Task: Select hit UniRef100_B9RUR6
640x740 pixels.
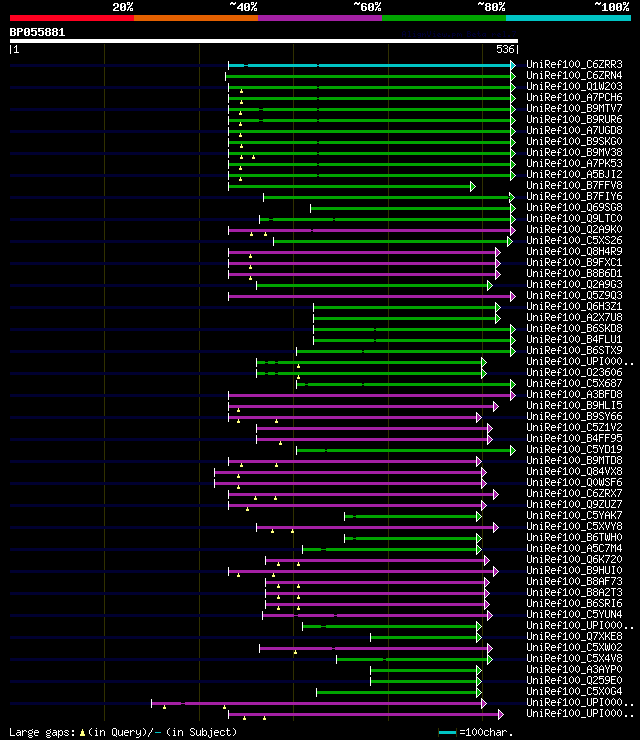Action: pyautogui.click(x=574, y=119)
